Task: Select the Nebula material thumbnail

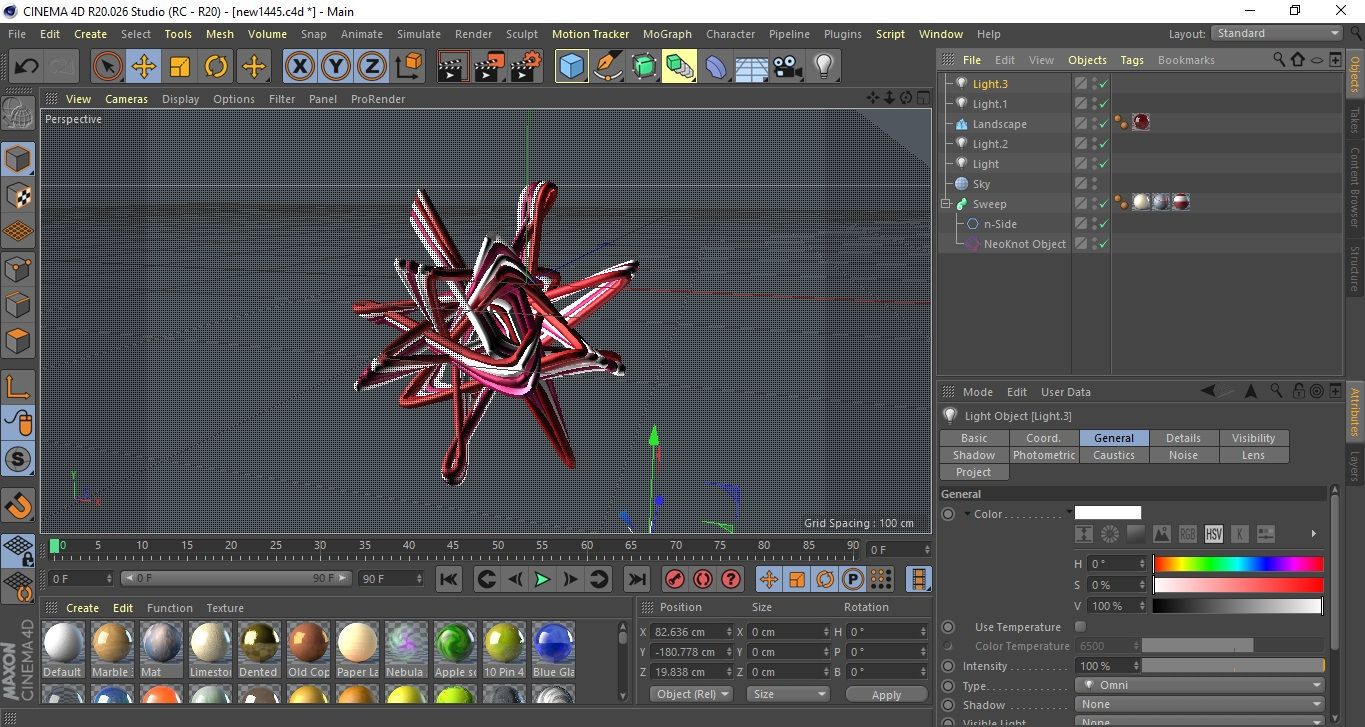Action: pyautogui.click(x=405, y=643)
